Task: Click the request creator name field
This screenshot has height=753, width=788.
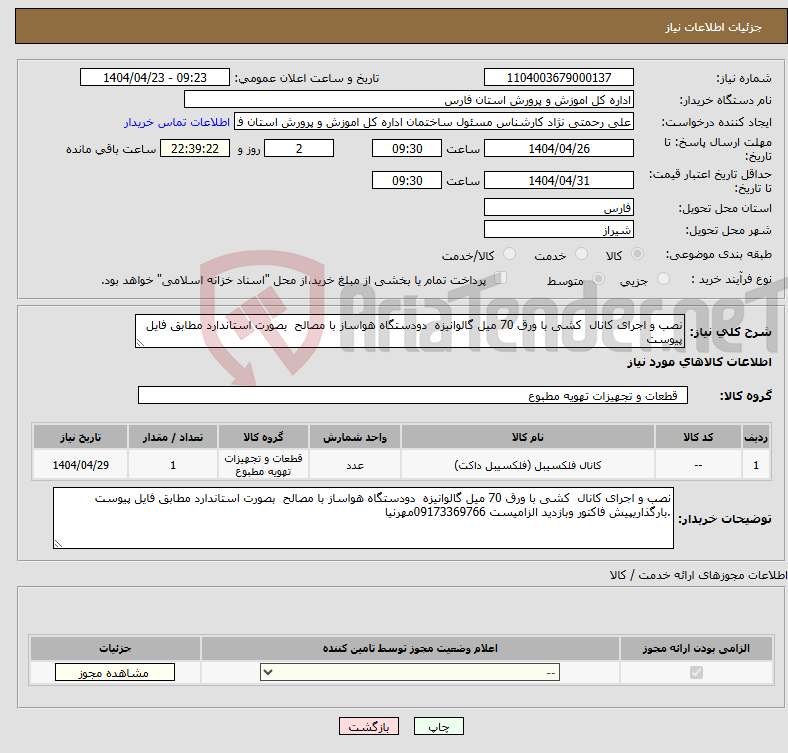Action: (x=434, y=122)
